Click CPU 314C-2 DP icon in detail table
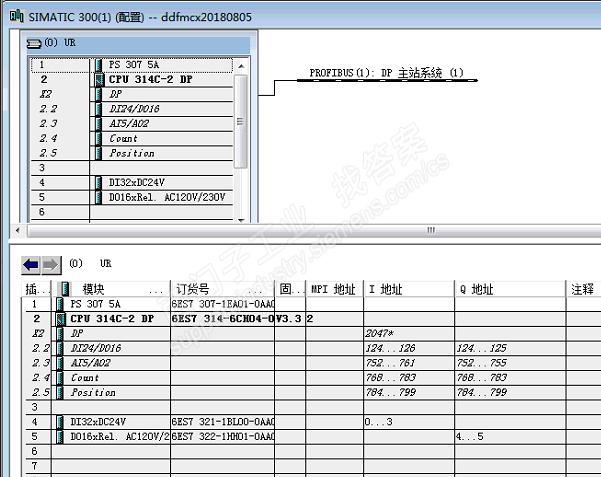601x477 pixels. point(61,319)
